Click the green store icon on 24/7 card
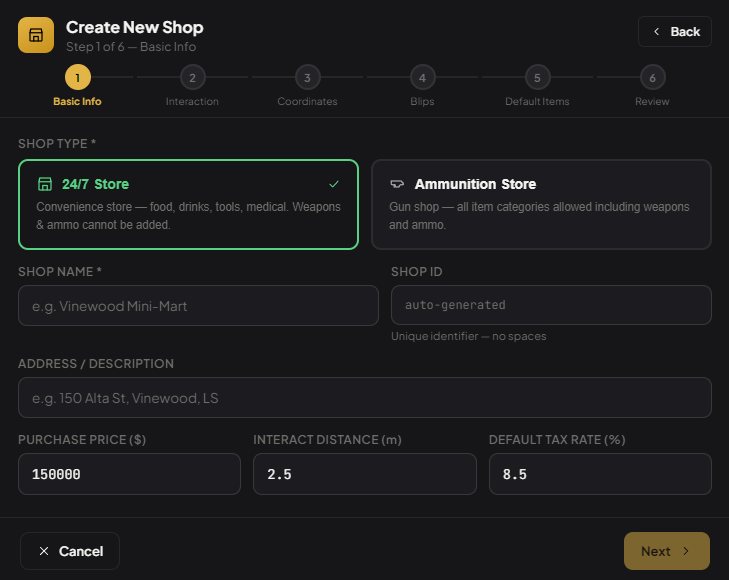729x580 pixels. click(45, 184)
